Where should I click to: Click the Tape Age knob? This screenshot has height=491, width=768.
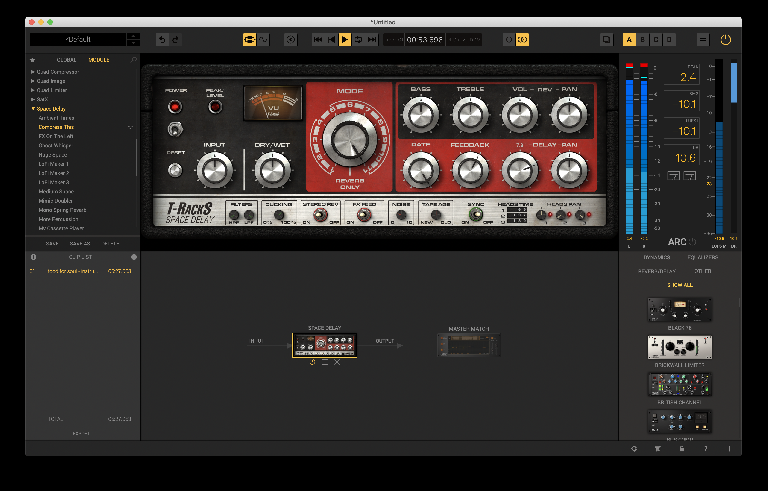click(435, 215)
